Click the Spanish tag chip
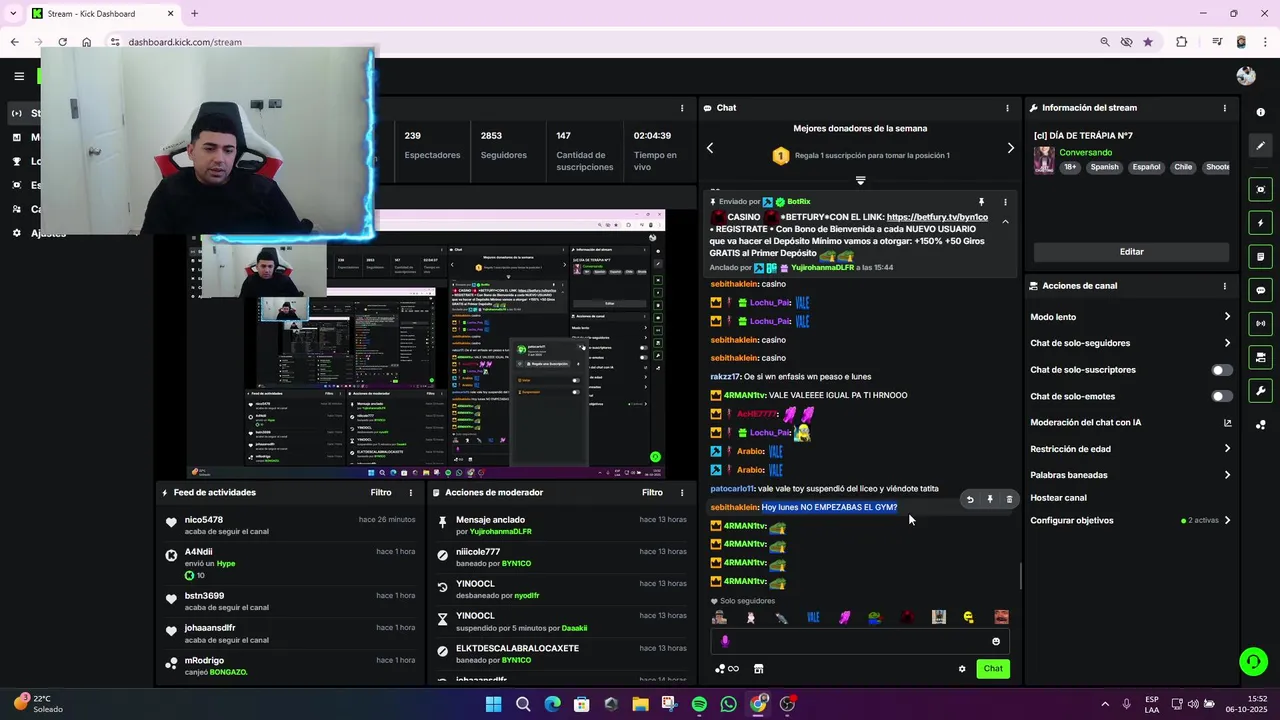This screenshot has height=720, width=1280. pyautogui.click(x=1104, y=167)
